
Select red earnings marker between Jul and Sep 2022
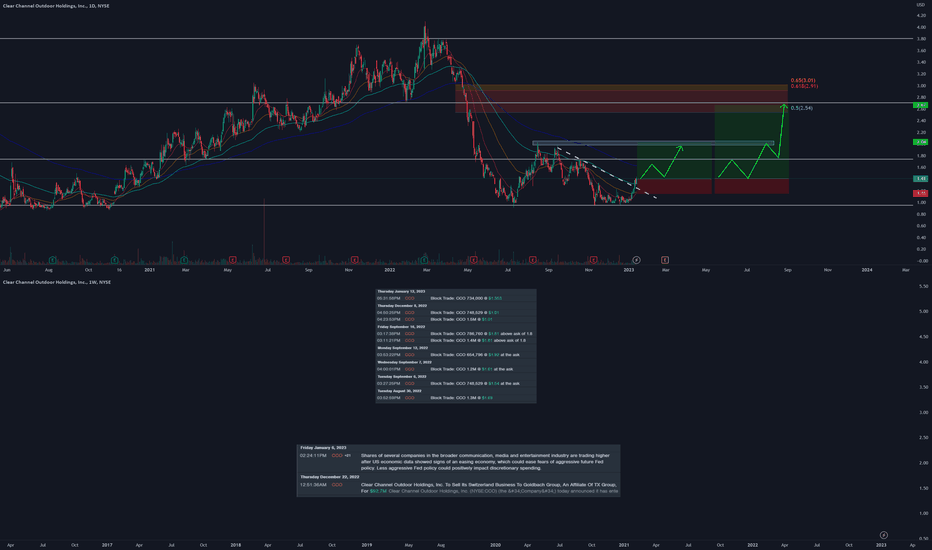click(533, 260)
